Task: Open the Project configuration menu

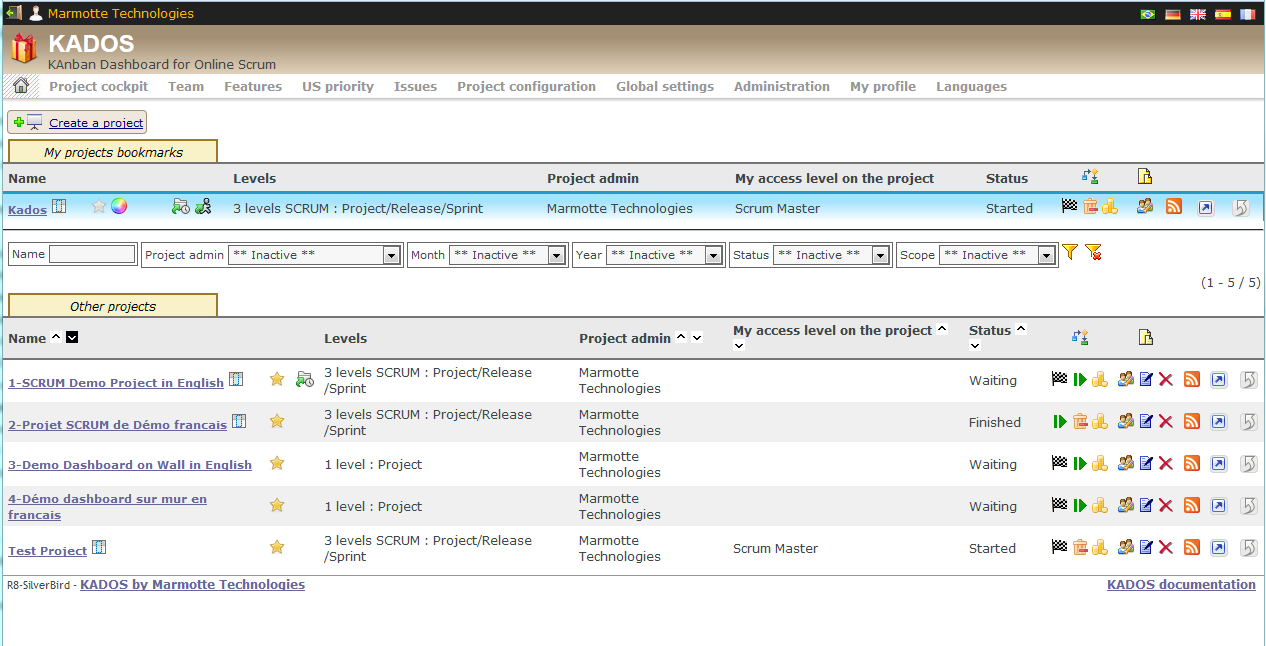Action: (526, 86)
